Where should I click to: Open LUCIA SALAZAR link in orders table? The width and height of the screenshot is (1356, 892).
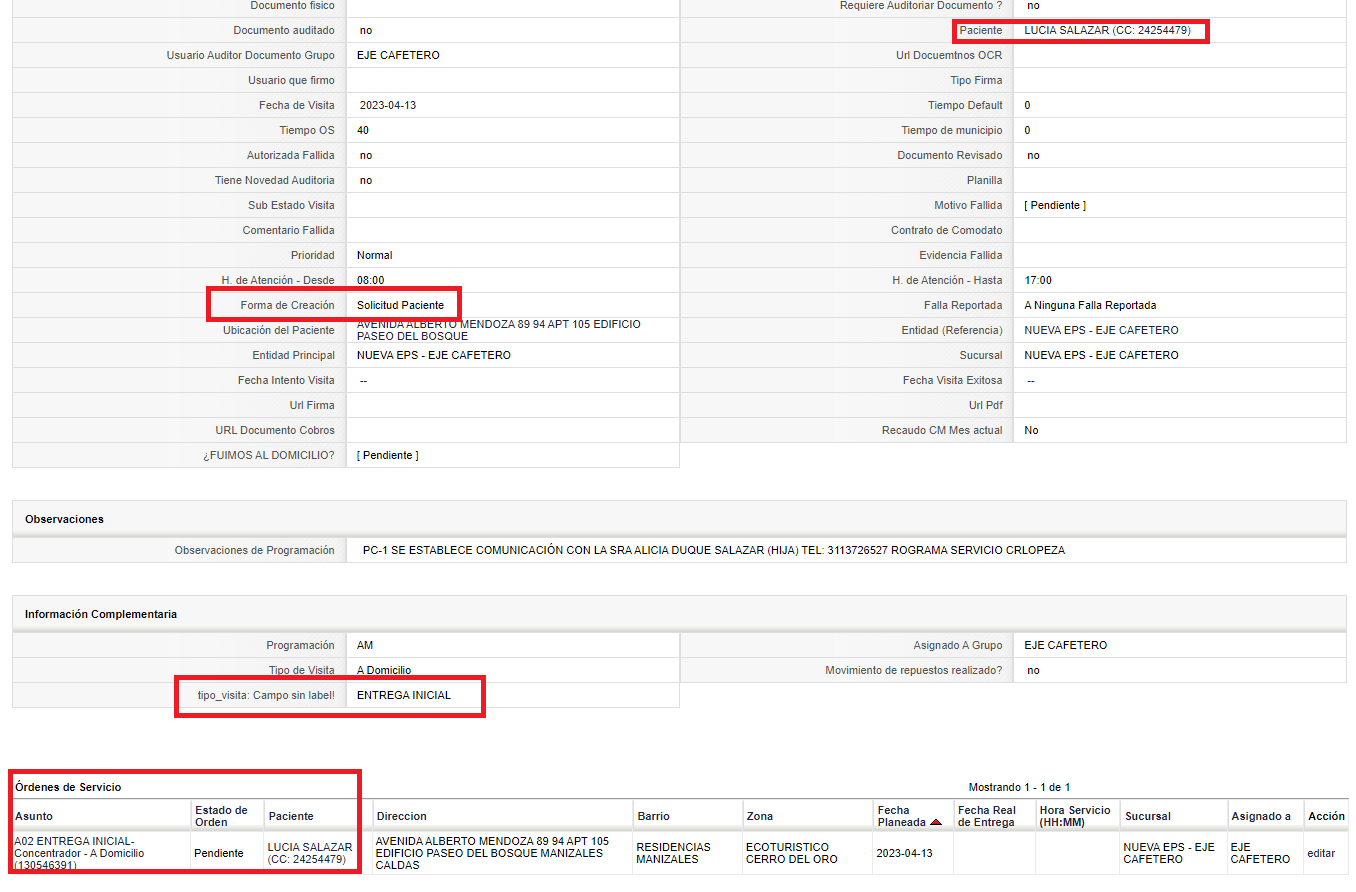pos(310,853)
